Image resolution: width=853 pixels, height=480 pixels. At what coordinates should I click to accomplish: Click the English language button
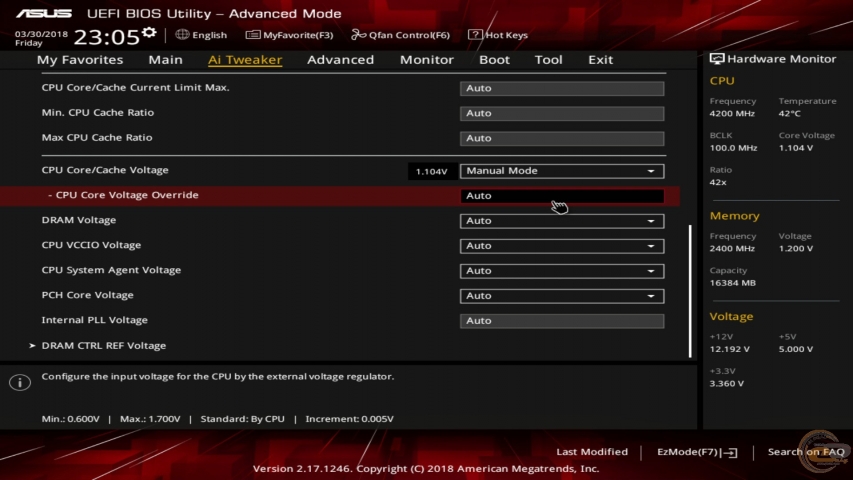(x=201, y=35)
